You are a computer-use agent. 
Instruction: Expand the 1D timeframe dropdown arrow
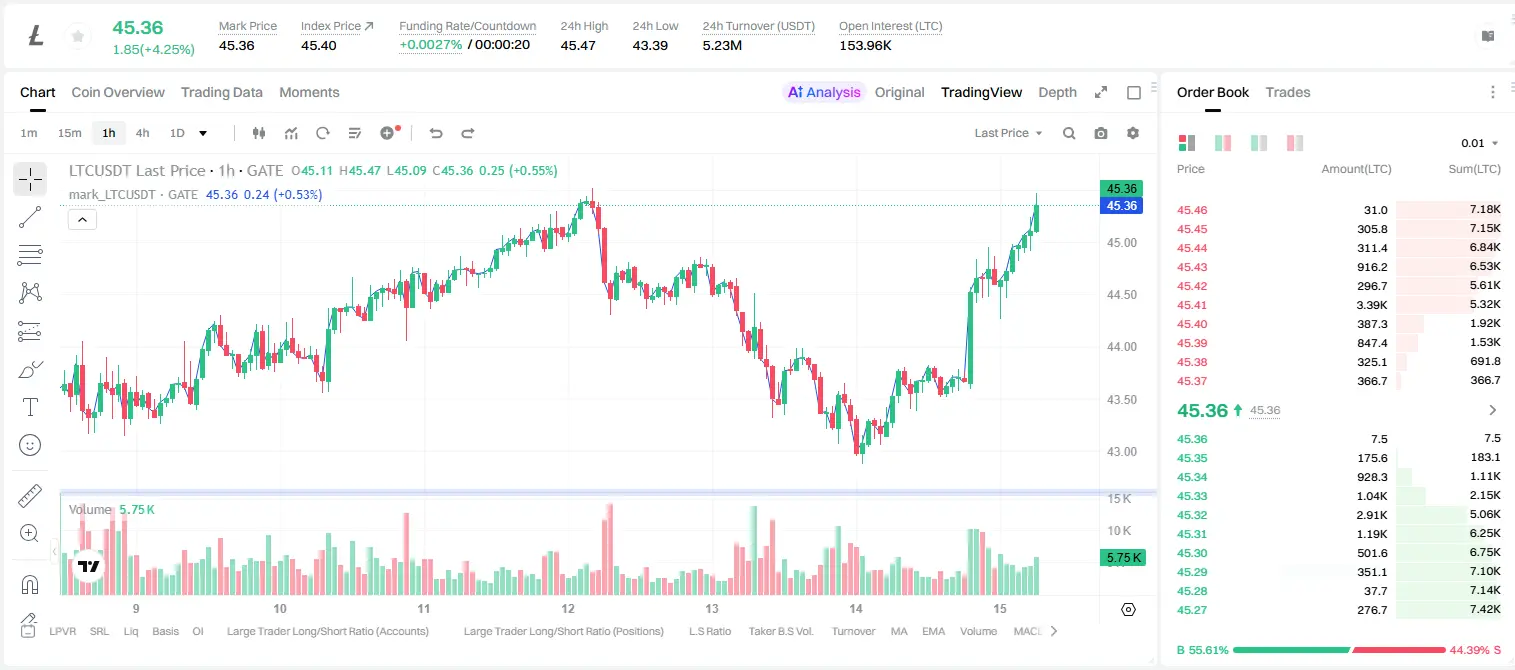coord(203,133)
